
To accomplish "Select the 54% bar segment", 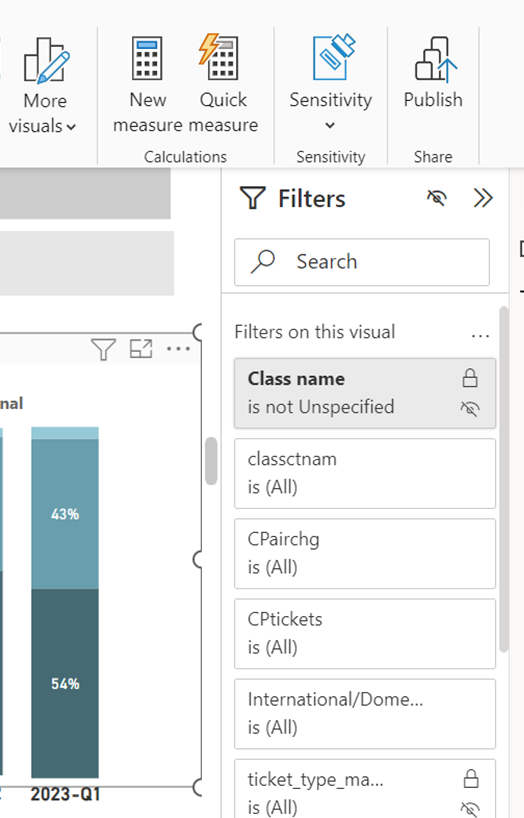I will (x=65, y=683).
